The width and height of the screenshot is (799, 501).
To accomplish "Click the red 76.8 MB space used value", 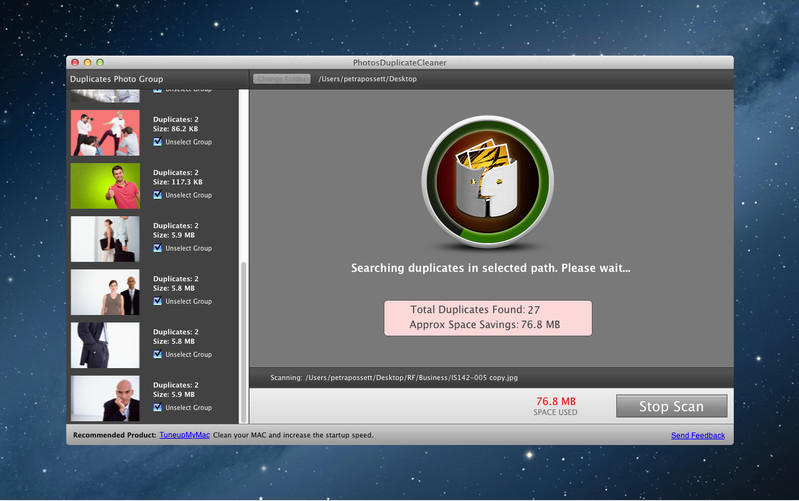I will coord(555,401).
